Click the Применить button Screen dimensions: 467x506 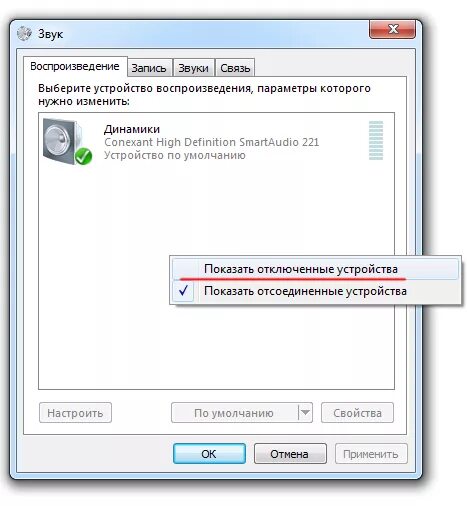click(371, 453)
